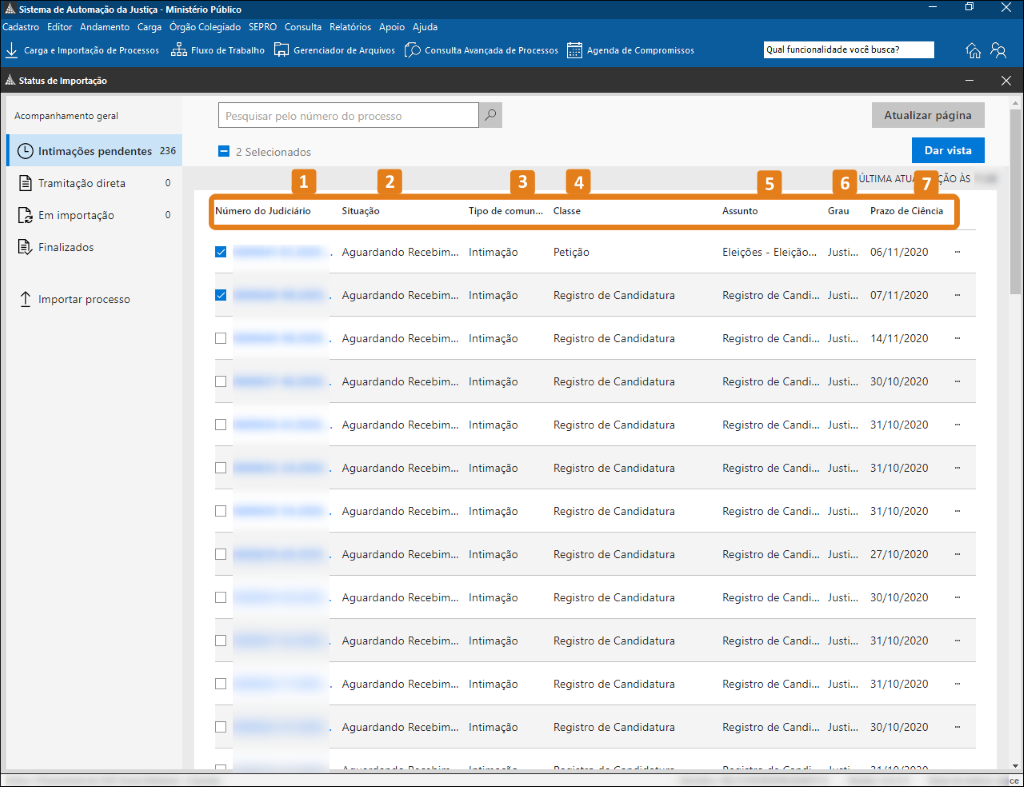The width and height of the screenshot is (1024, 787).
Task: Open row options for the 06/11/2020 entry
Action: tap(958, 252)
